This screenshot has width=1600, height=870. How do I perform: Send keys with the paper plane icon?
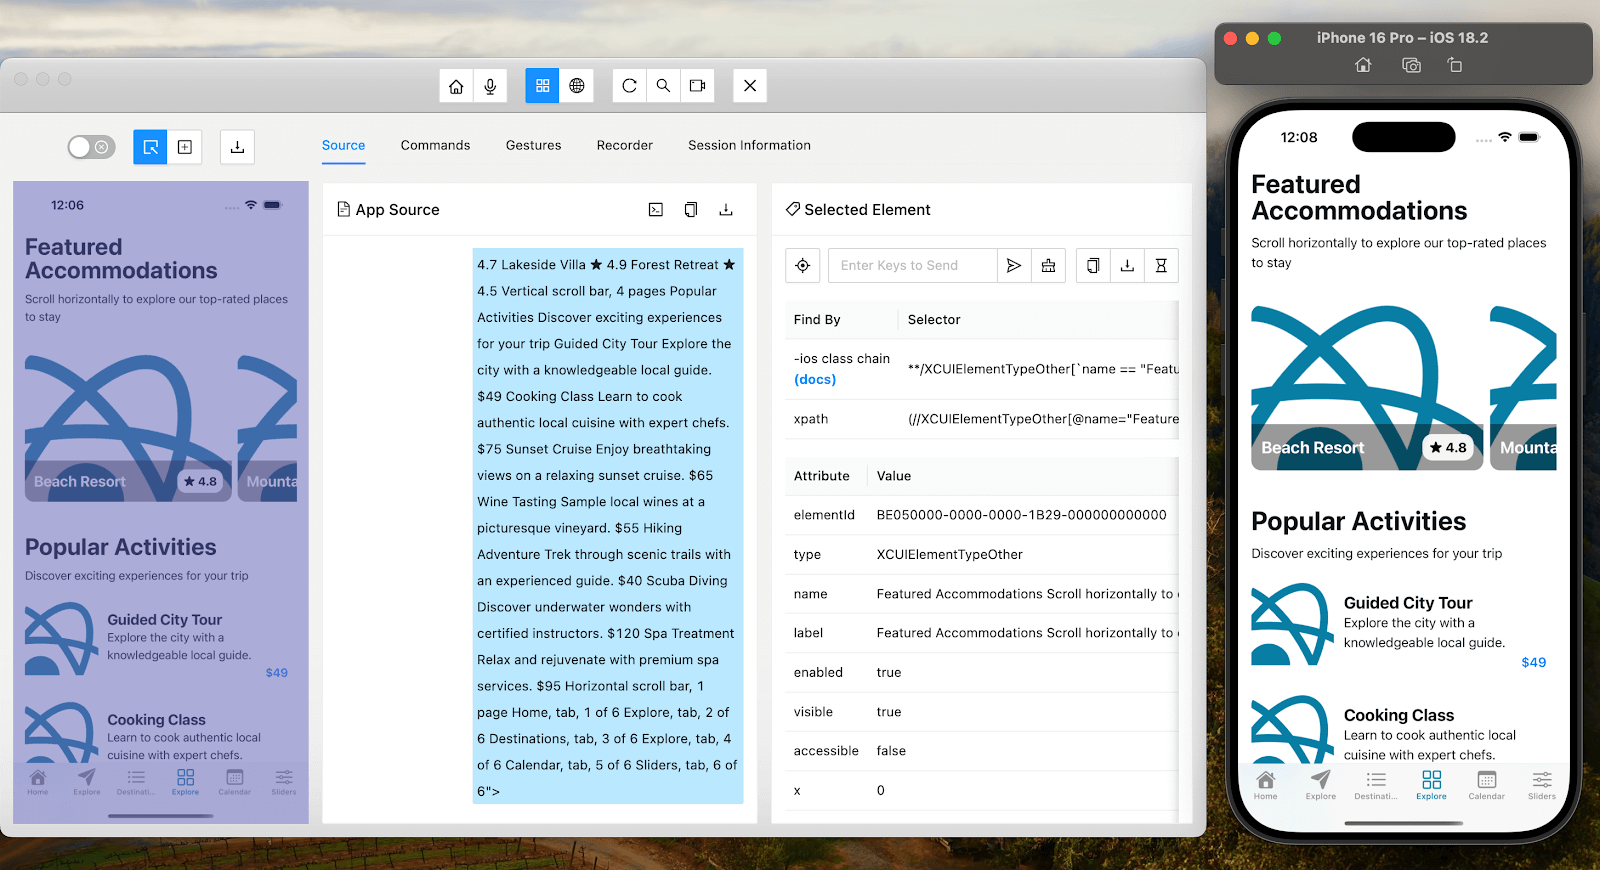point(1014,266)
